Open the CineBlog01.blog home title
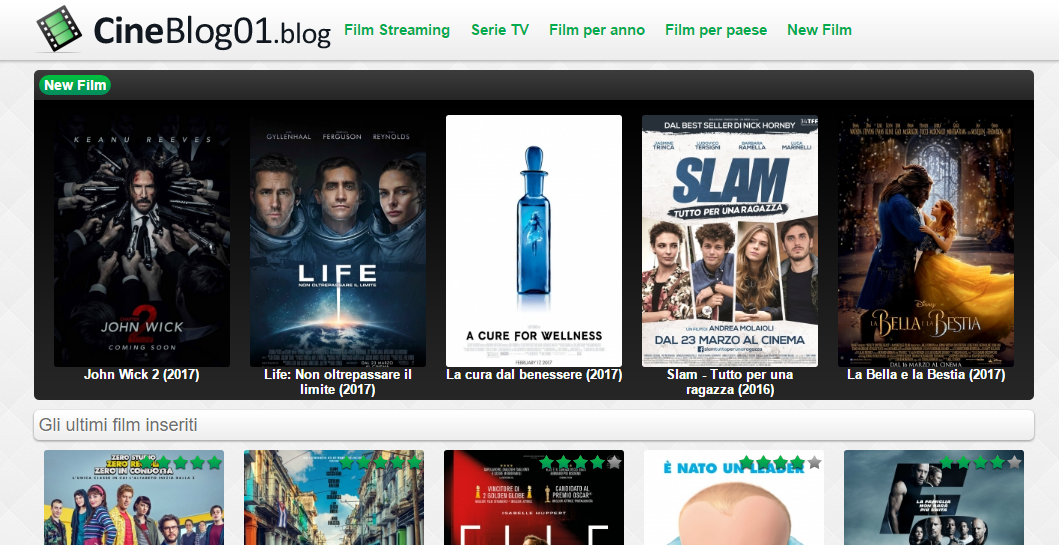The height and width of the screenshot is (545, 1059). pyautogui.click(x=212, y=32)
